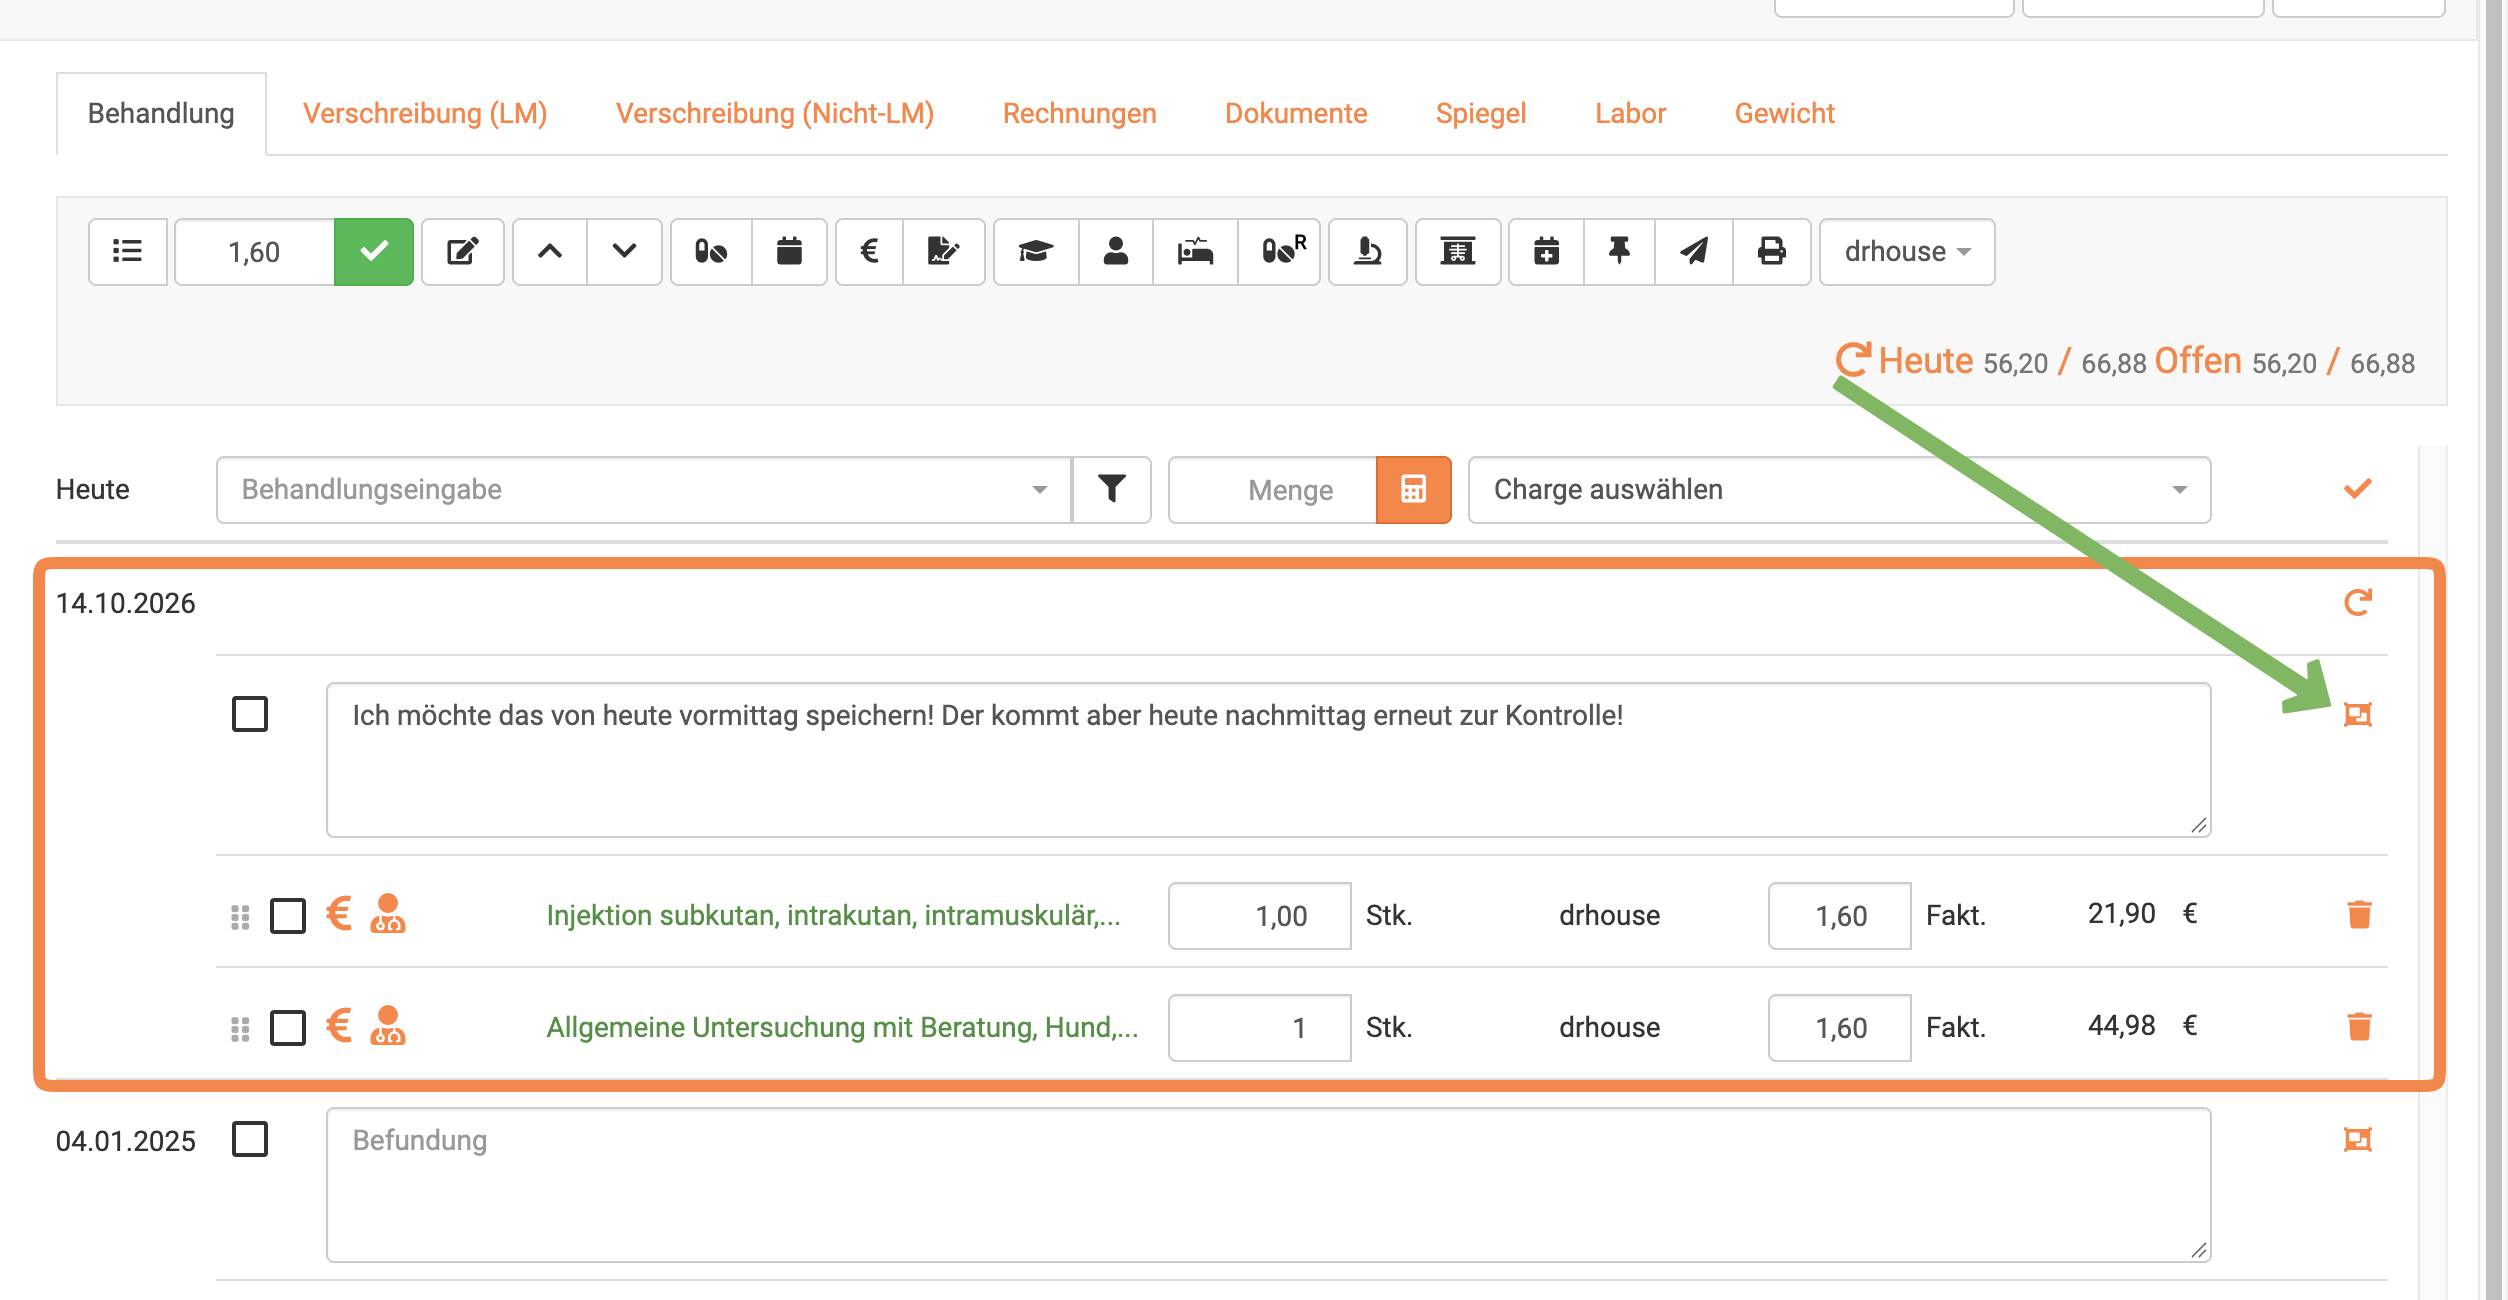Delete the Injektion subkutan row
Screen dimensions: 2508x1300
click(x=2359, y=914)
